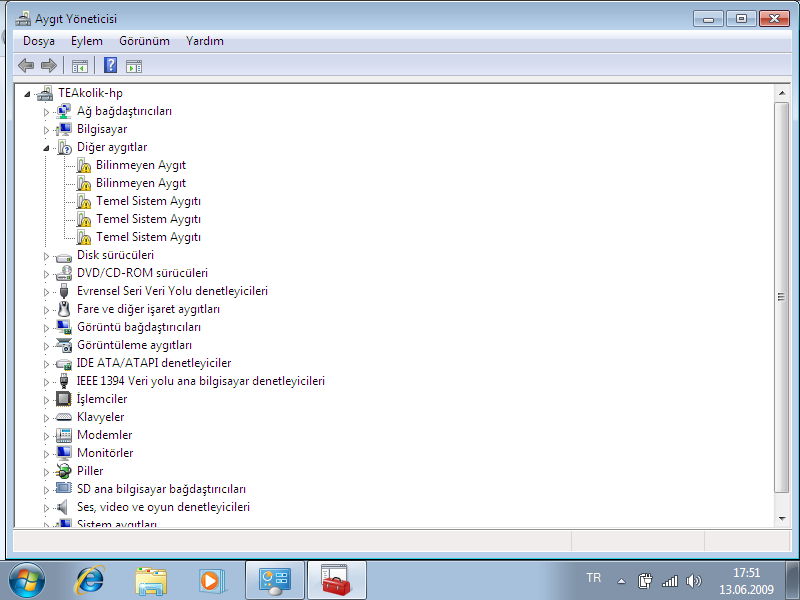Select the Modemler category label

[105, 435]
